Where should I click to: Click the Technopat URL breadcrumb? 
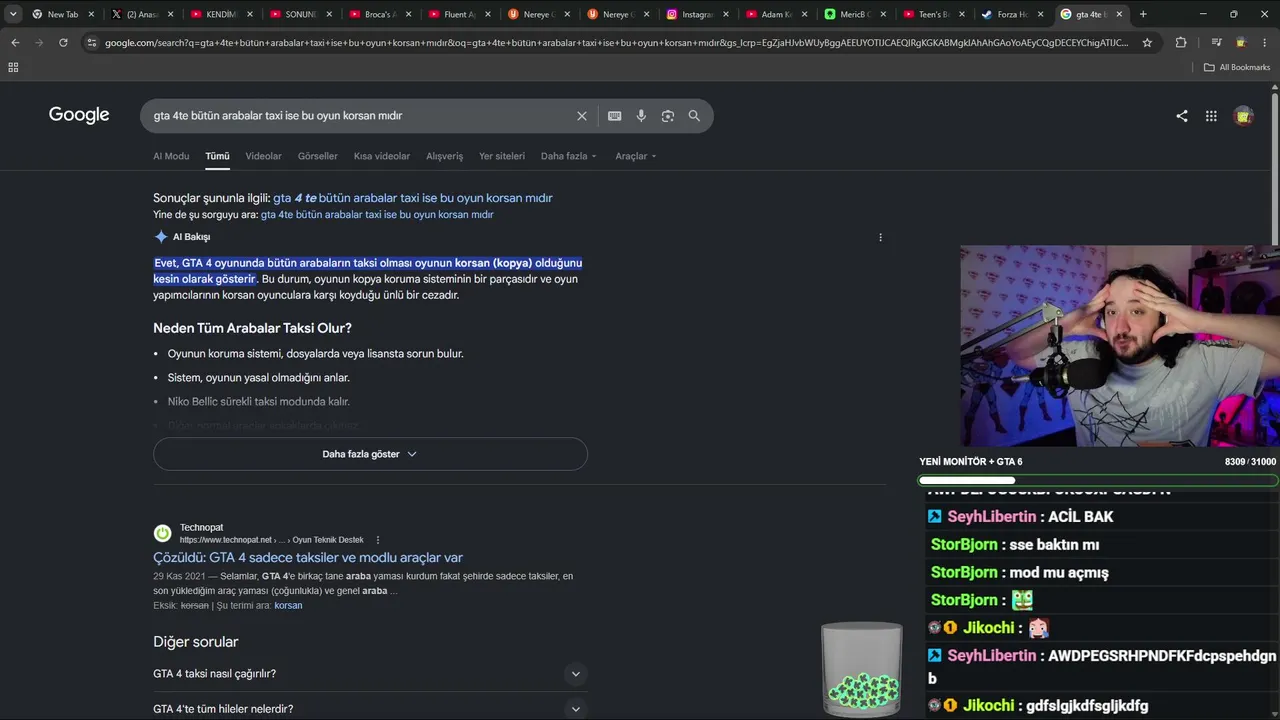tap(272, 540)
